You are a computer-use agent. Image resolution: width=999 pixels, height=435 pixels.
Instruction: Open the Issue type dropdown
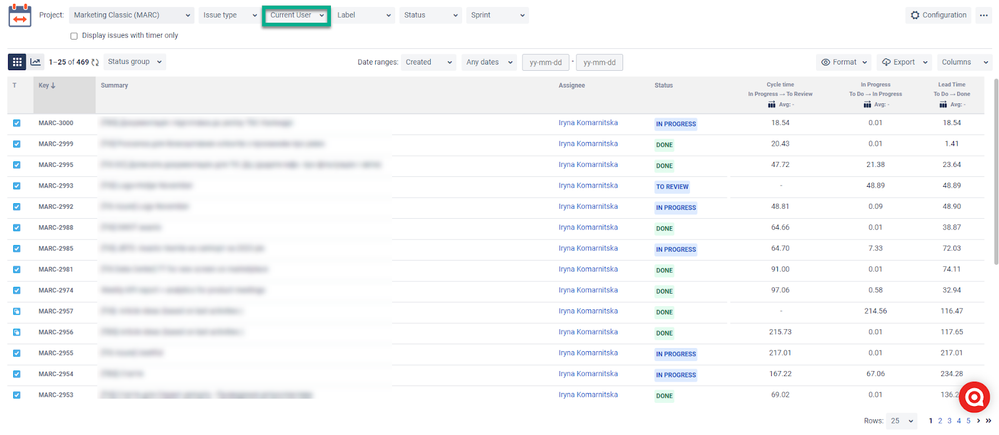[x=229, y=15]
